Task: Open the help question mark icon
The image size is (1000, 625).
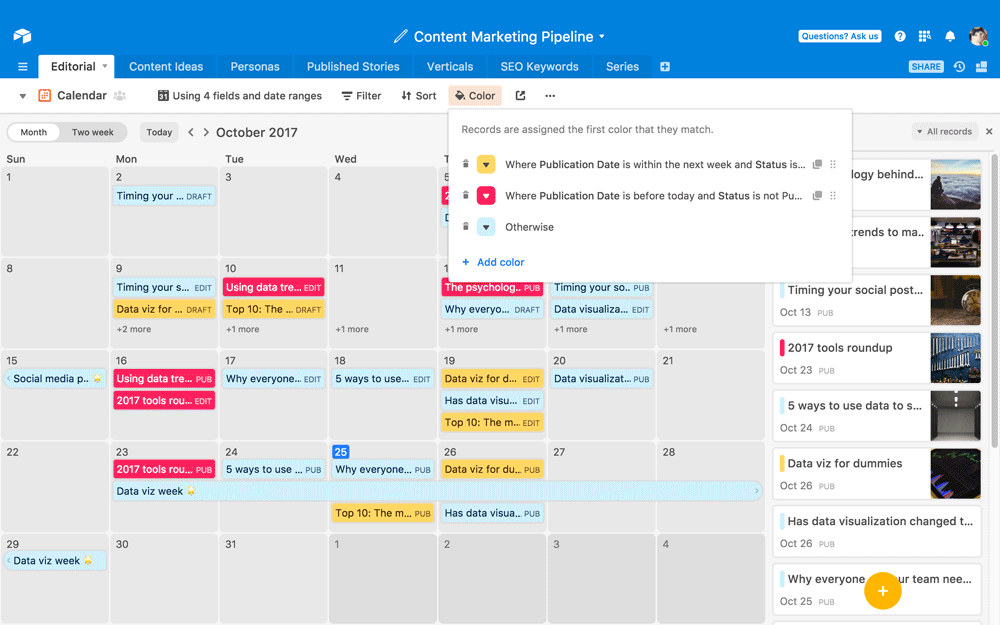Action: tap(900, 36)
